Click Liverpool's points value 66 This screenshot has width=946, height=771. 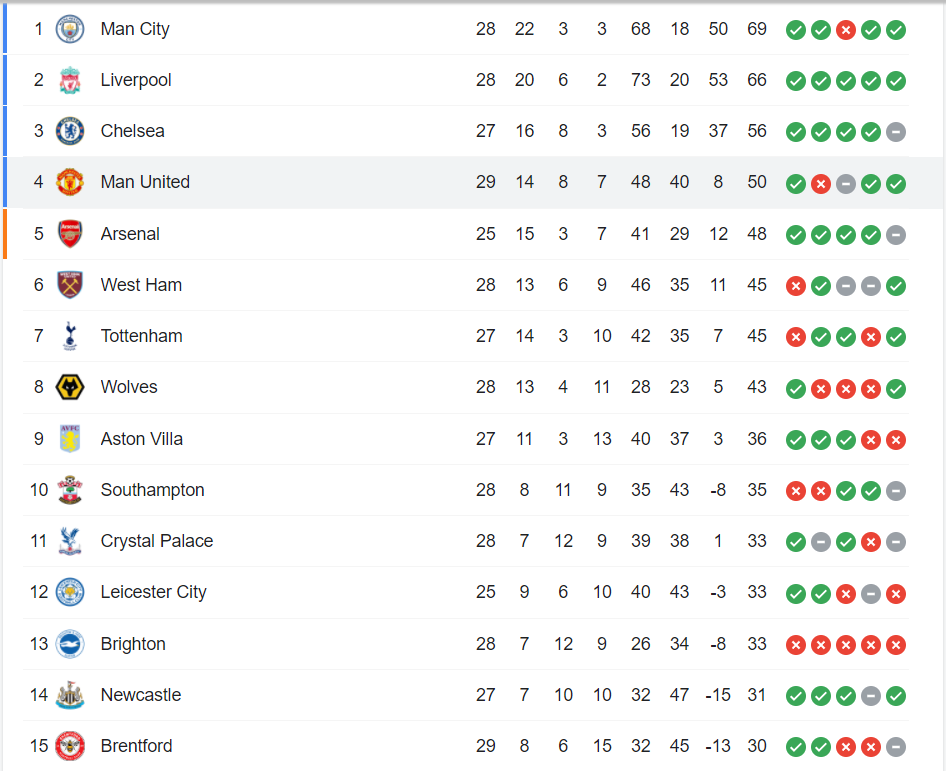(x=757, y=80)
